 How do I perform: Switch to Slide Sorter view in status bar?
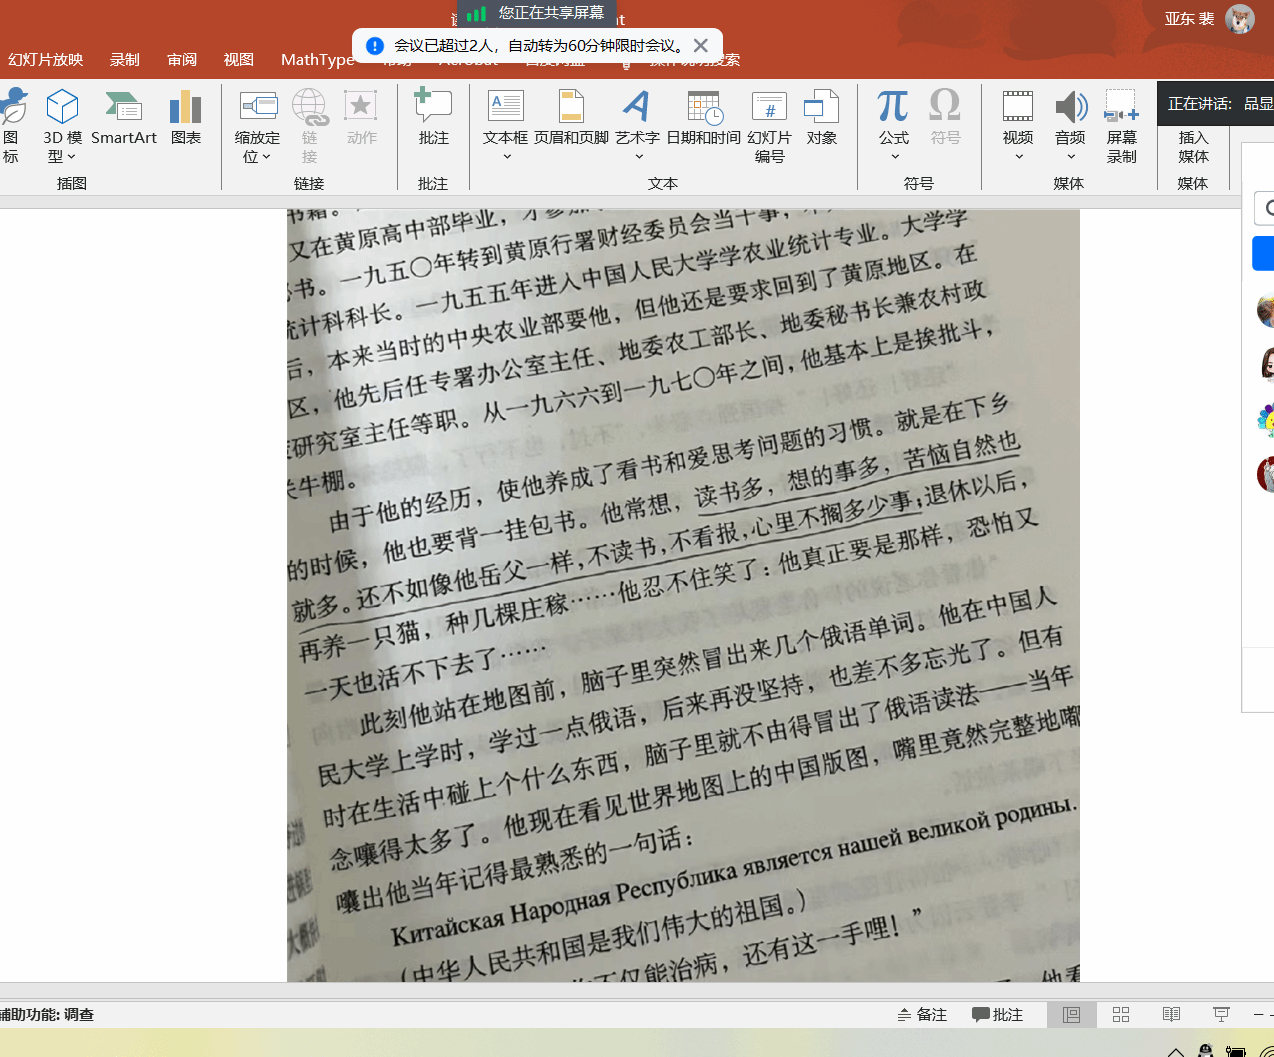tap(1121, 1014)
